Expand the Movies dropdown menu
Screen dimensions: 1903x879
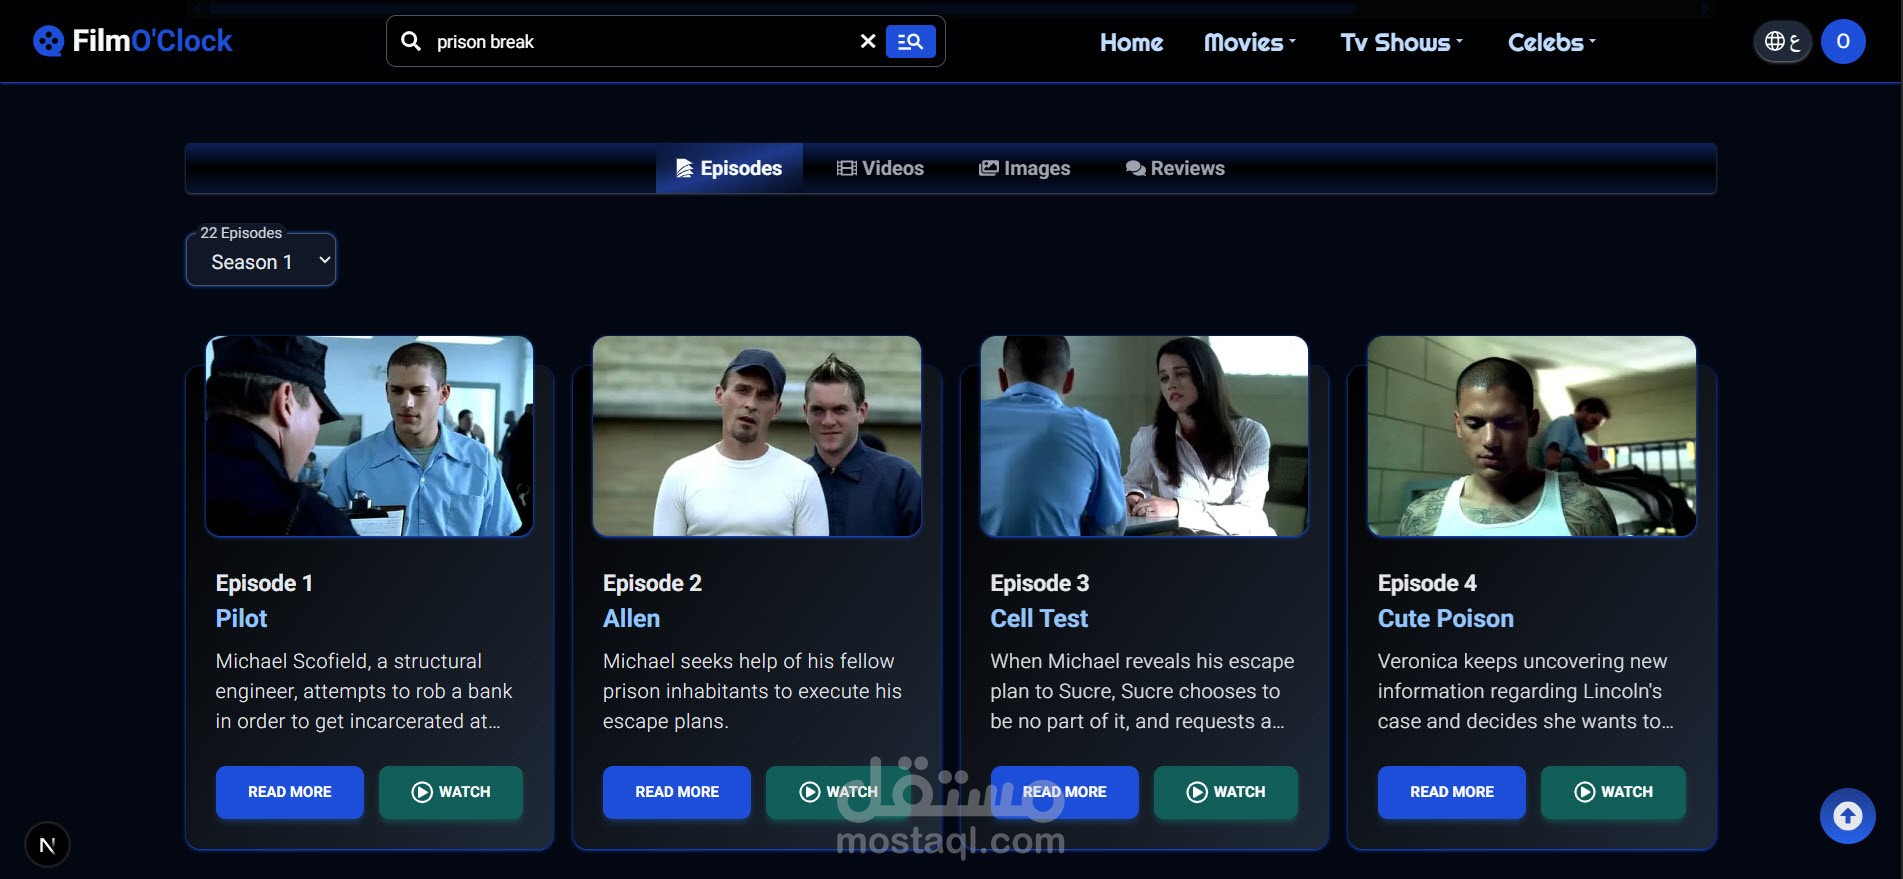pyautogui.click(x=1249, y=42)
